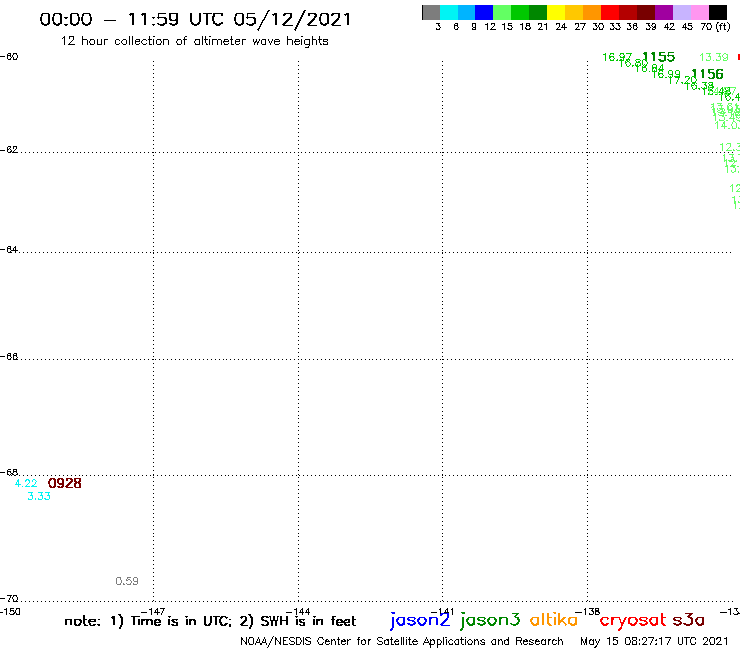Click the '-64' latitude axis label

click(x=10, y=249)
